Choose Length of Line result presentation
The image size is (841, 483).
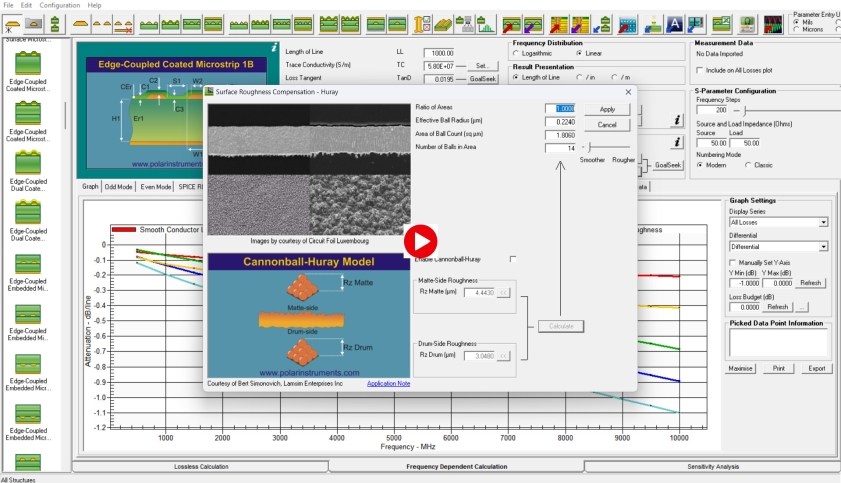pyautogui.click(x=515, y=78)
